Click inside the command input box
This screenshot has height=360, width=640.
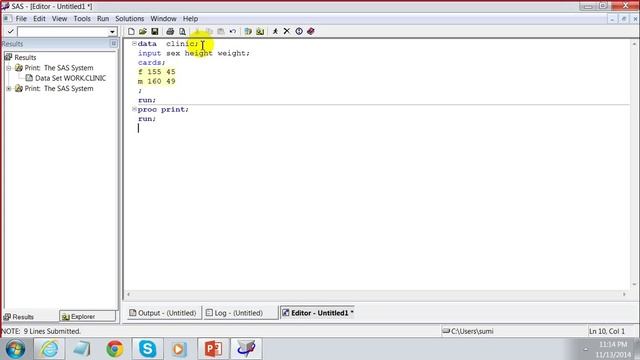tap(63, 32)
